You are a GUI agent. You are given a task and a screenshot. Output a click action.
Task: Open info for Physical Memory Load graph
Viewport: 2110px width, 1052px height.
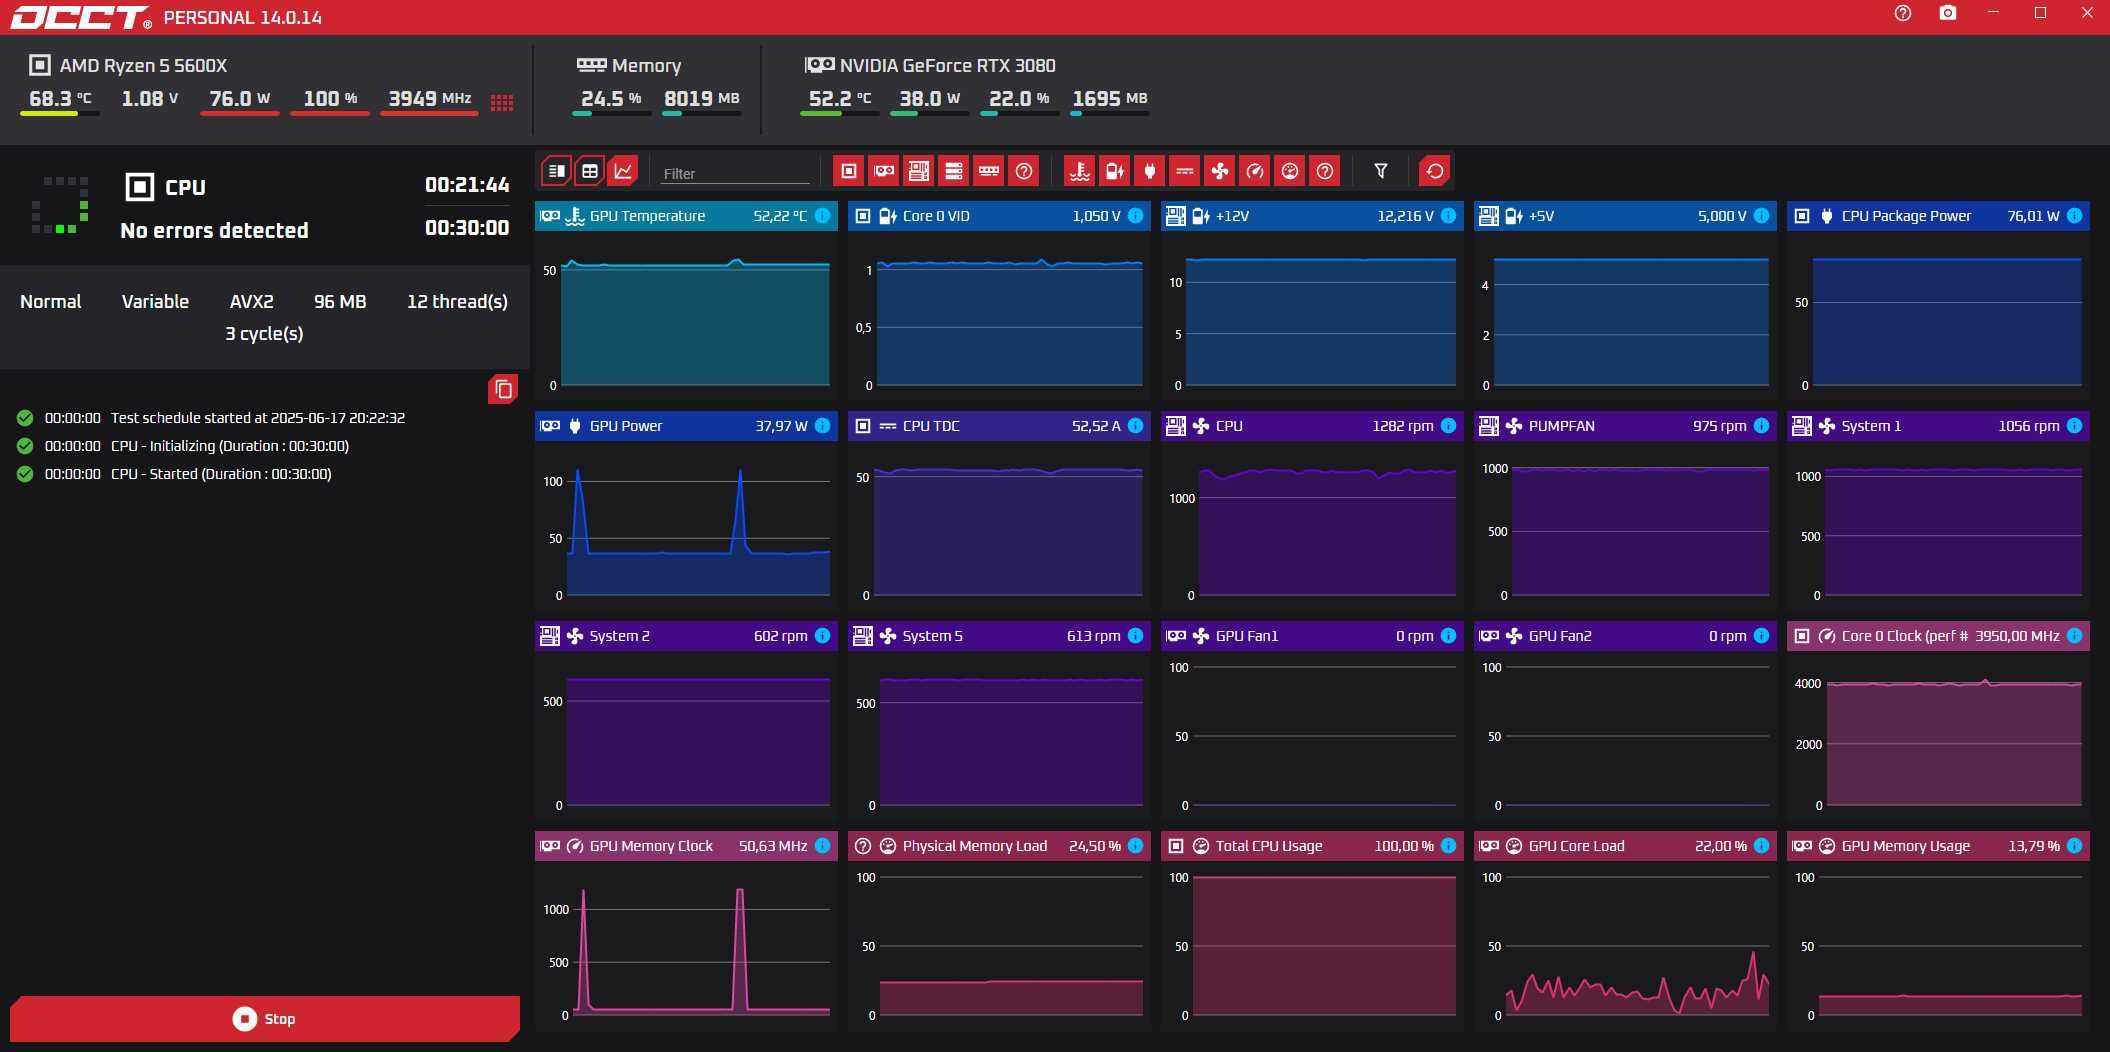tap(1135, 845)
